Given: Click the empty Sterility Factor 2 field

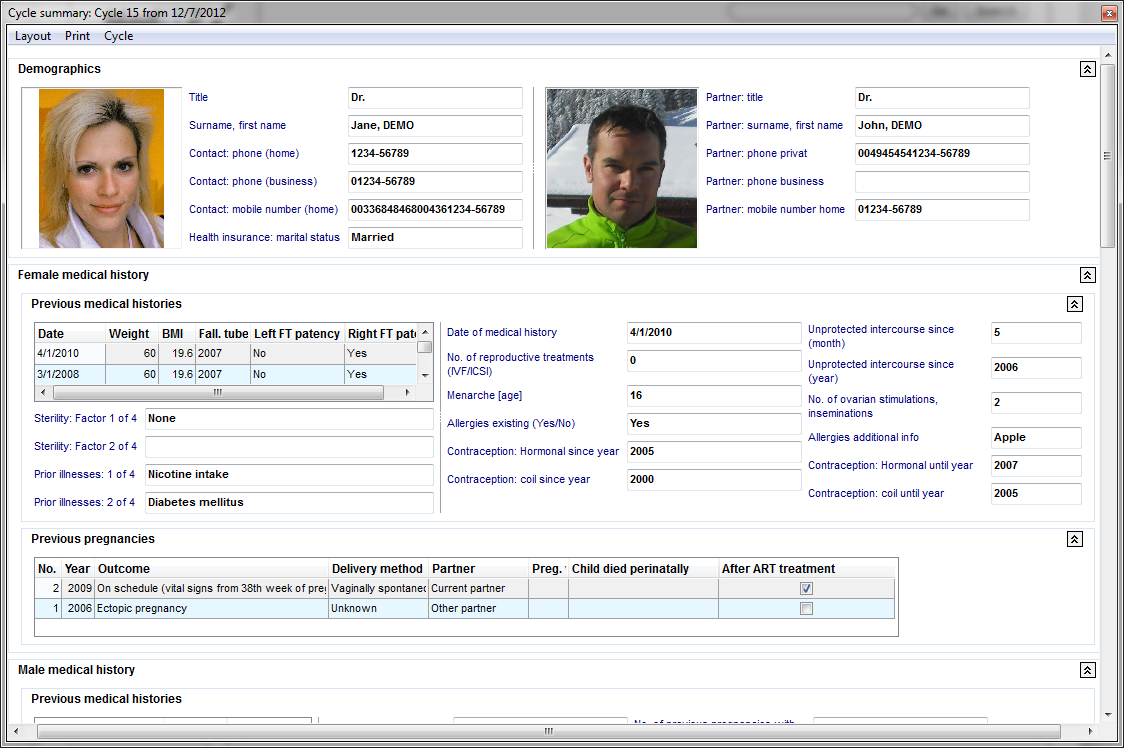Looking at the screenshot, I should click(289, 447).
